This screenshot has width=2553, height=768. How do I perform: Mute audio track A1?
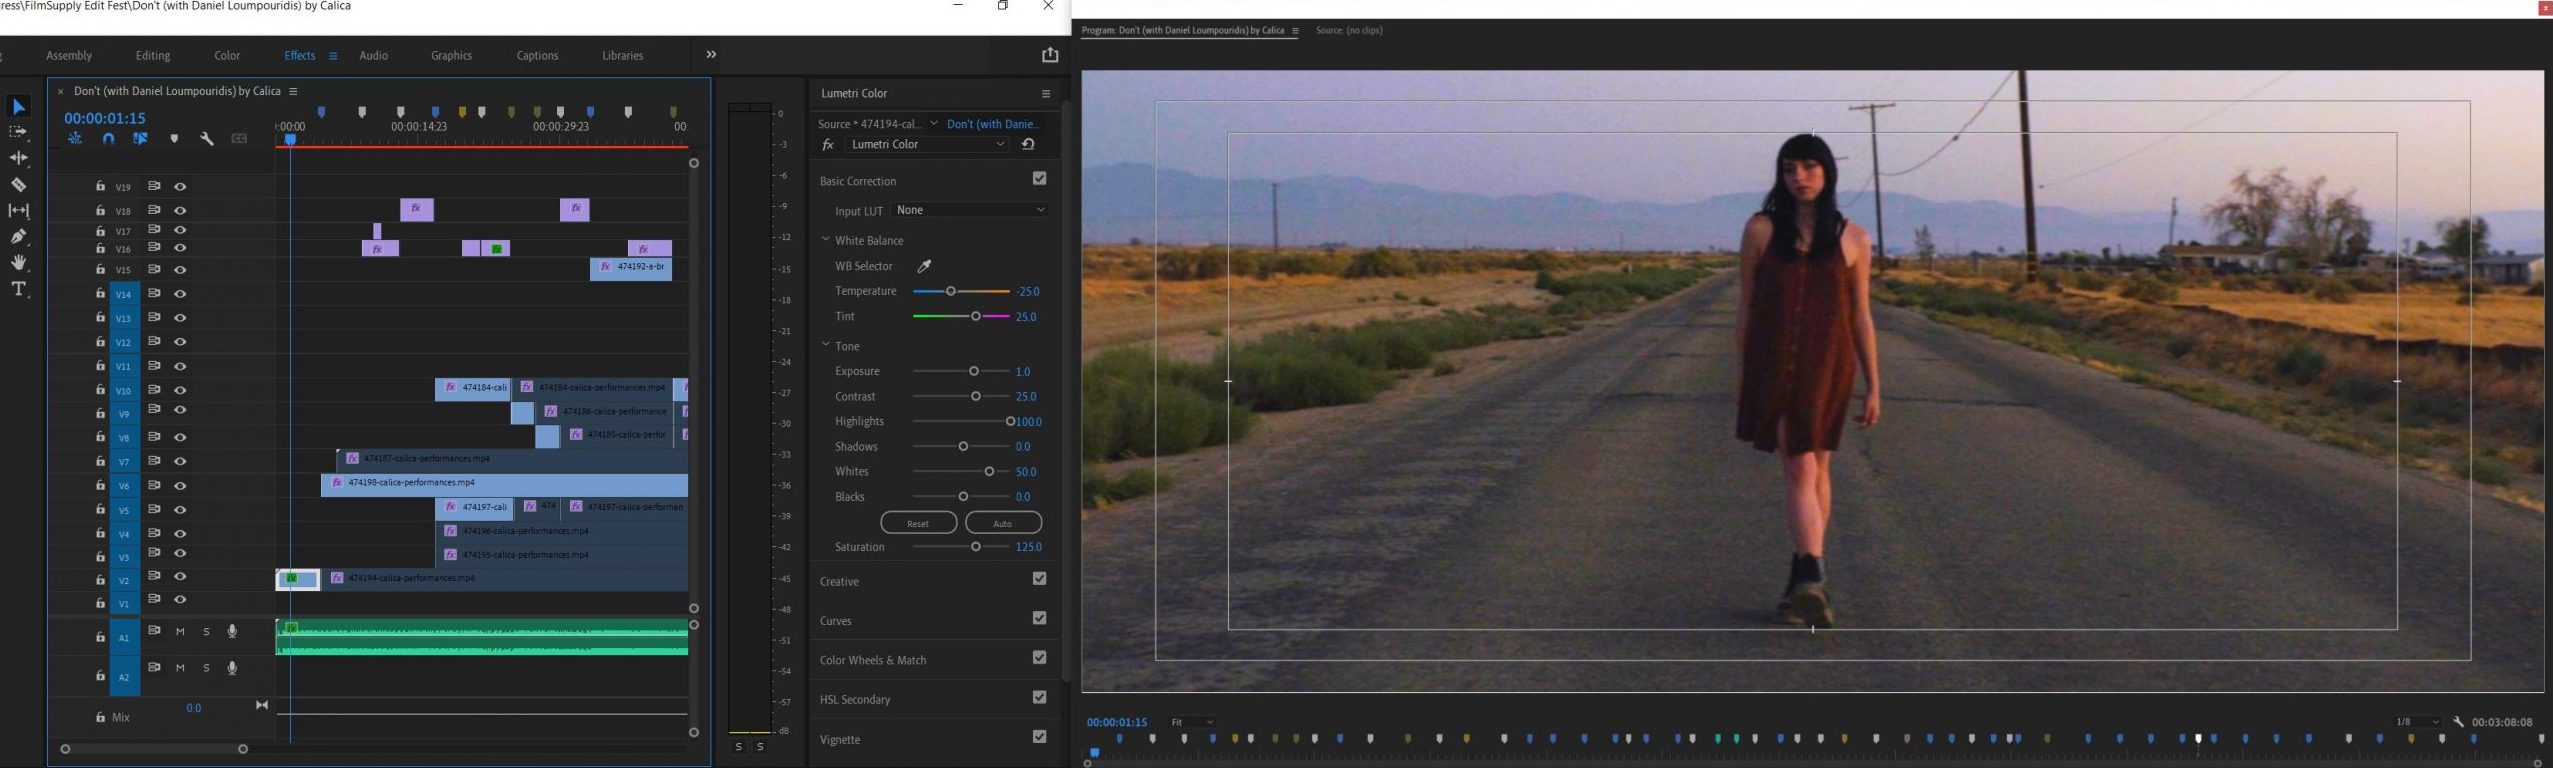tap(180, 631)
